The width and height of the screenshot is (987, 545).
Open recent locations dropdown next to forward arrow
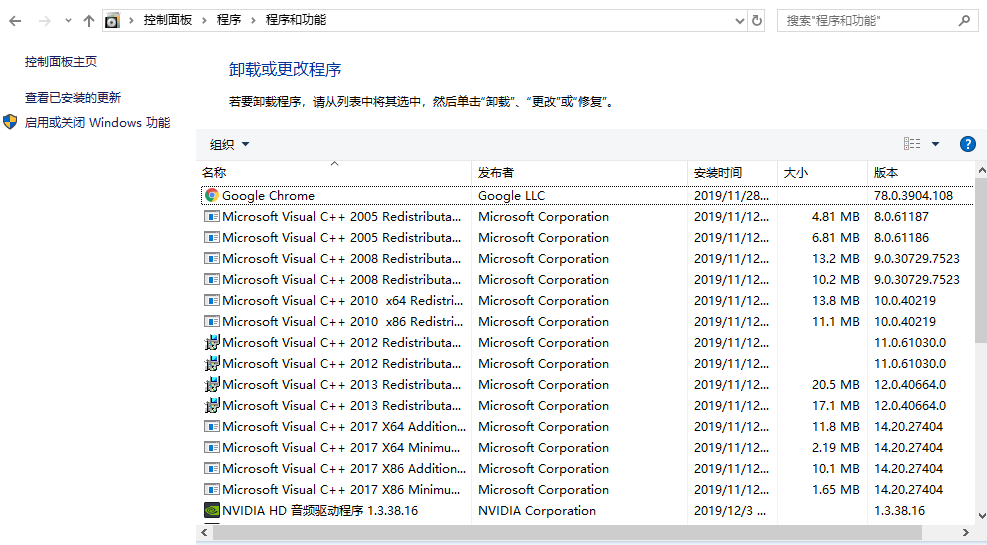[67, 20]
